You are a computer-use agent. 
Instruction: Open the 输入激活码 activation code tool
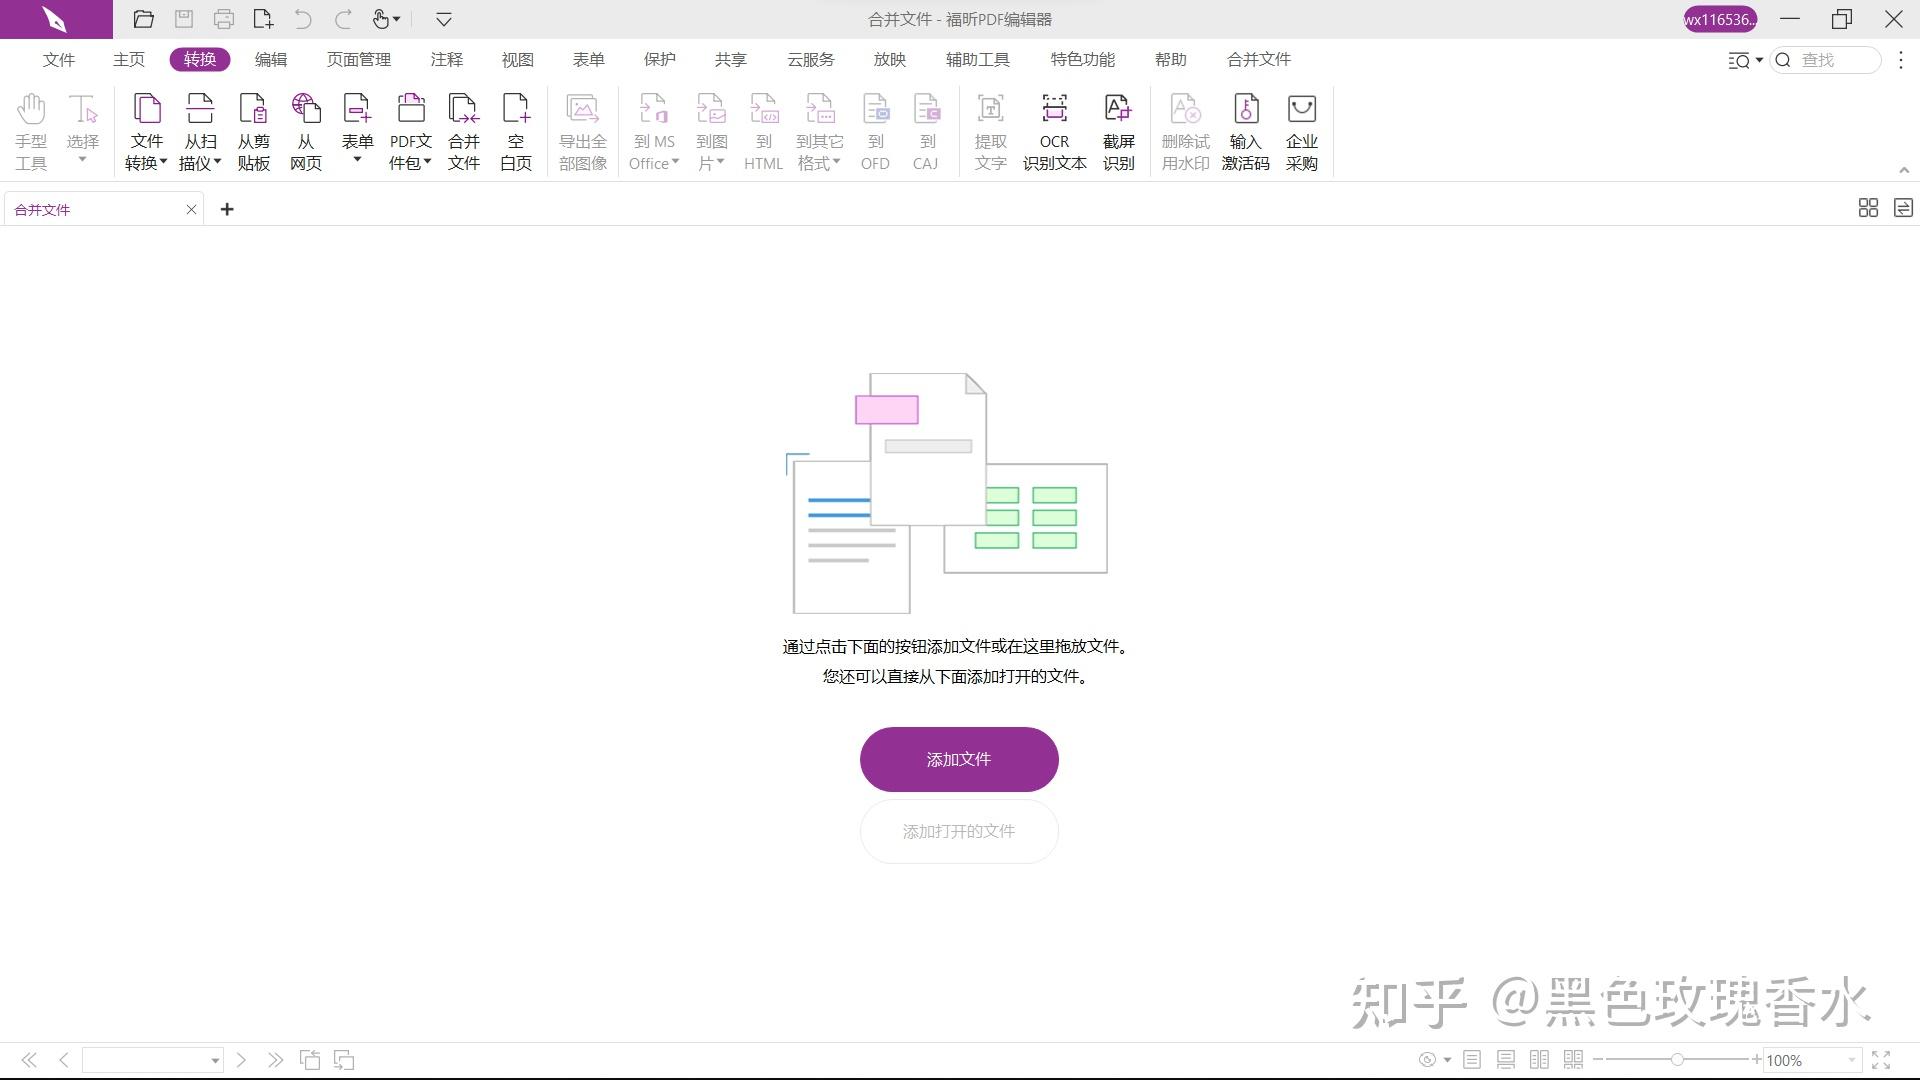(1245, 131)
